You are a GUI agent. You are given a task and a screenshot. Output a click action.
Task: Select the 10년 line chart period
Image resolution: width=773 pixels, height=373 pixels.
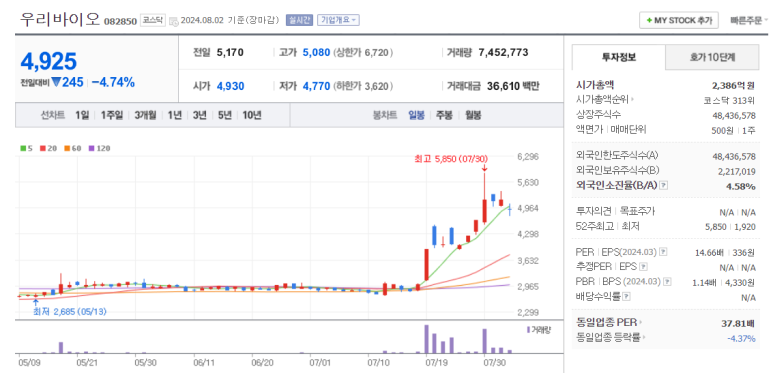(x=252, y=115)
